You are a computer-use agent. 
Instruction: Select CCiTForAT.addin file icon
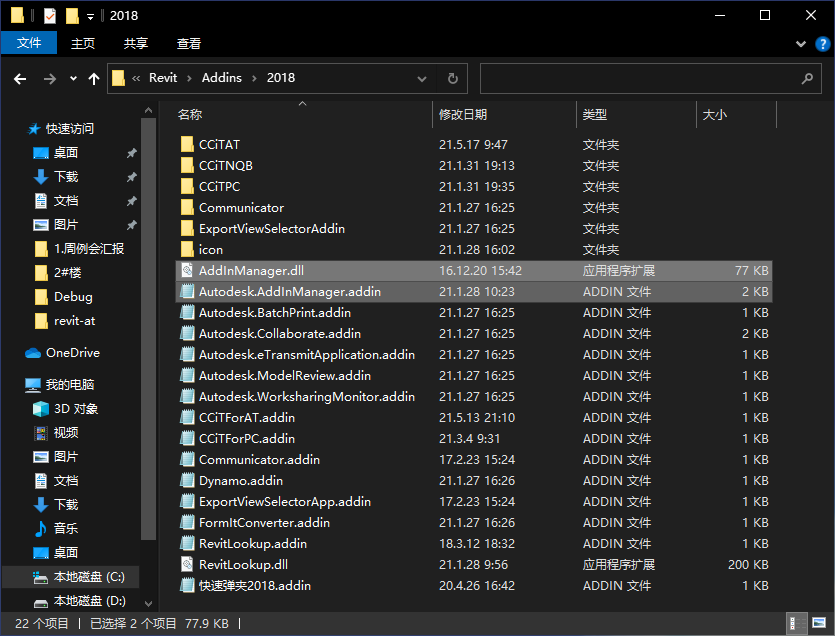click(x=187, y=418)
